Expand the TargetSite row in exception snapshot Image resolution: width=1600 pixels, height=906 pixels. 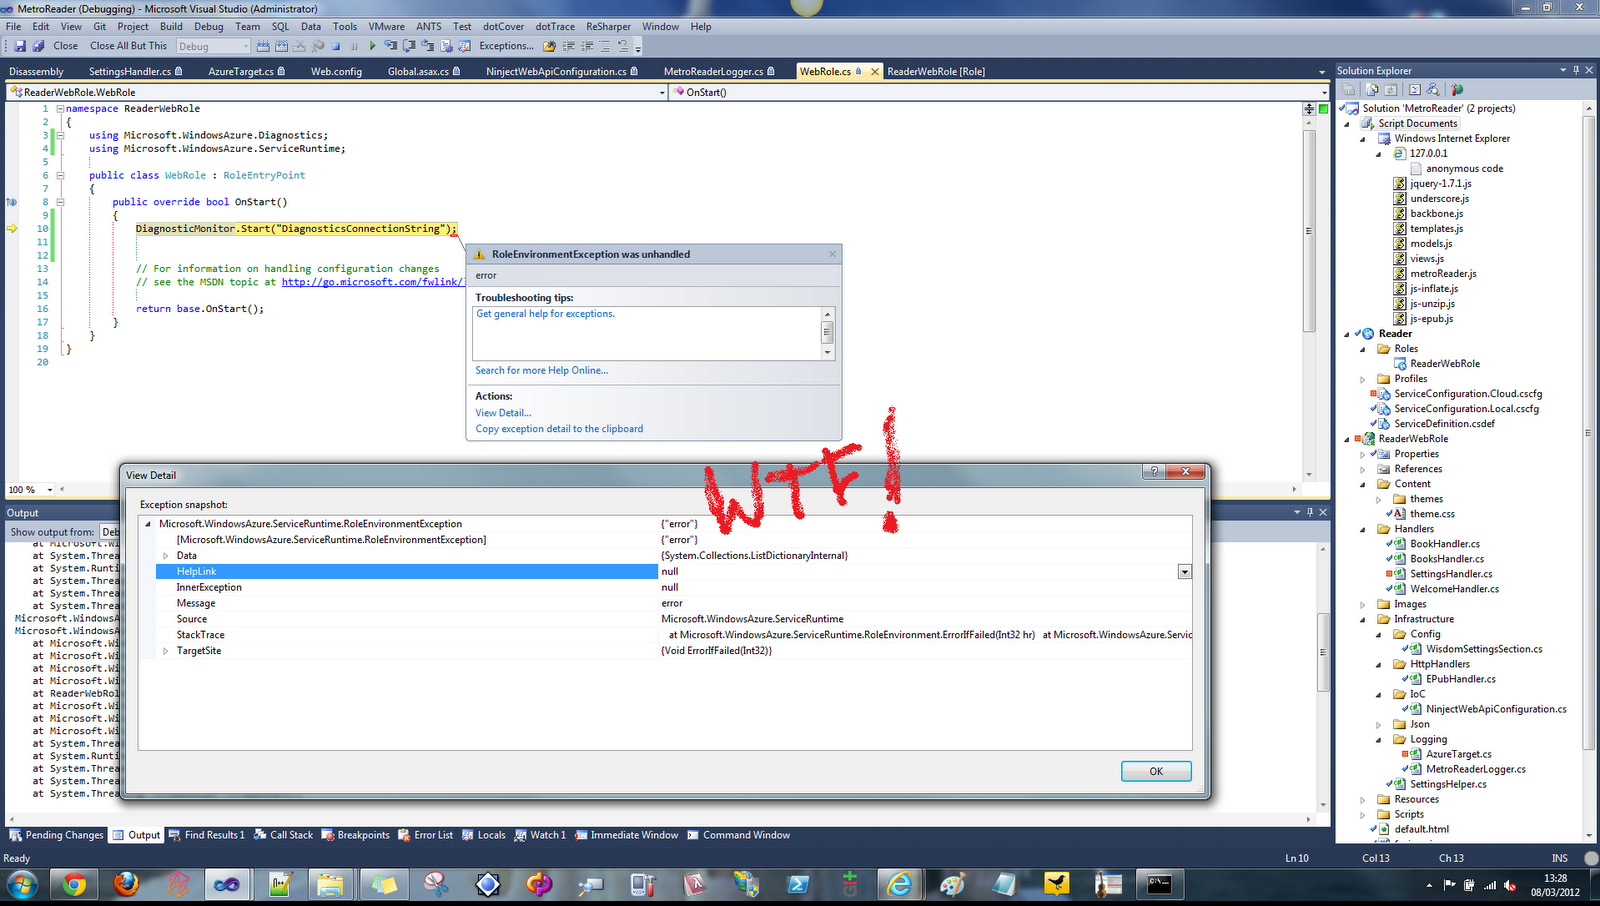166,651
